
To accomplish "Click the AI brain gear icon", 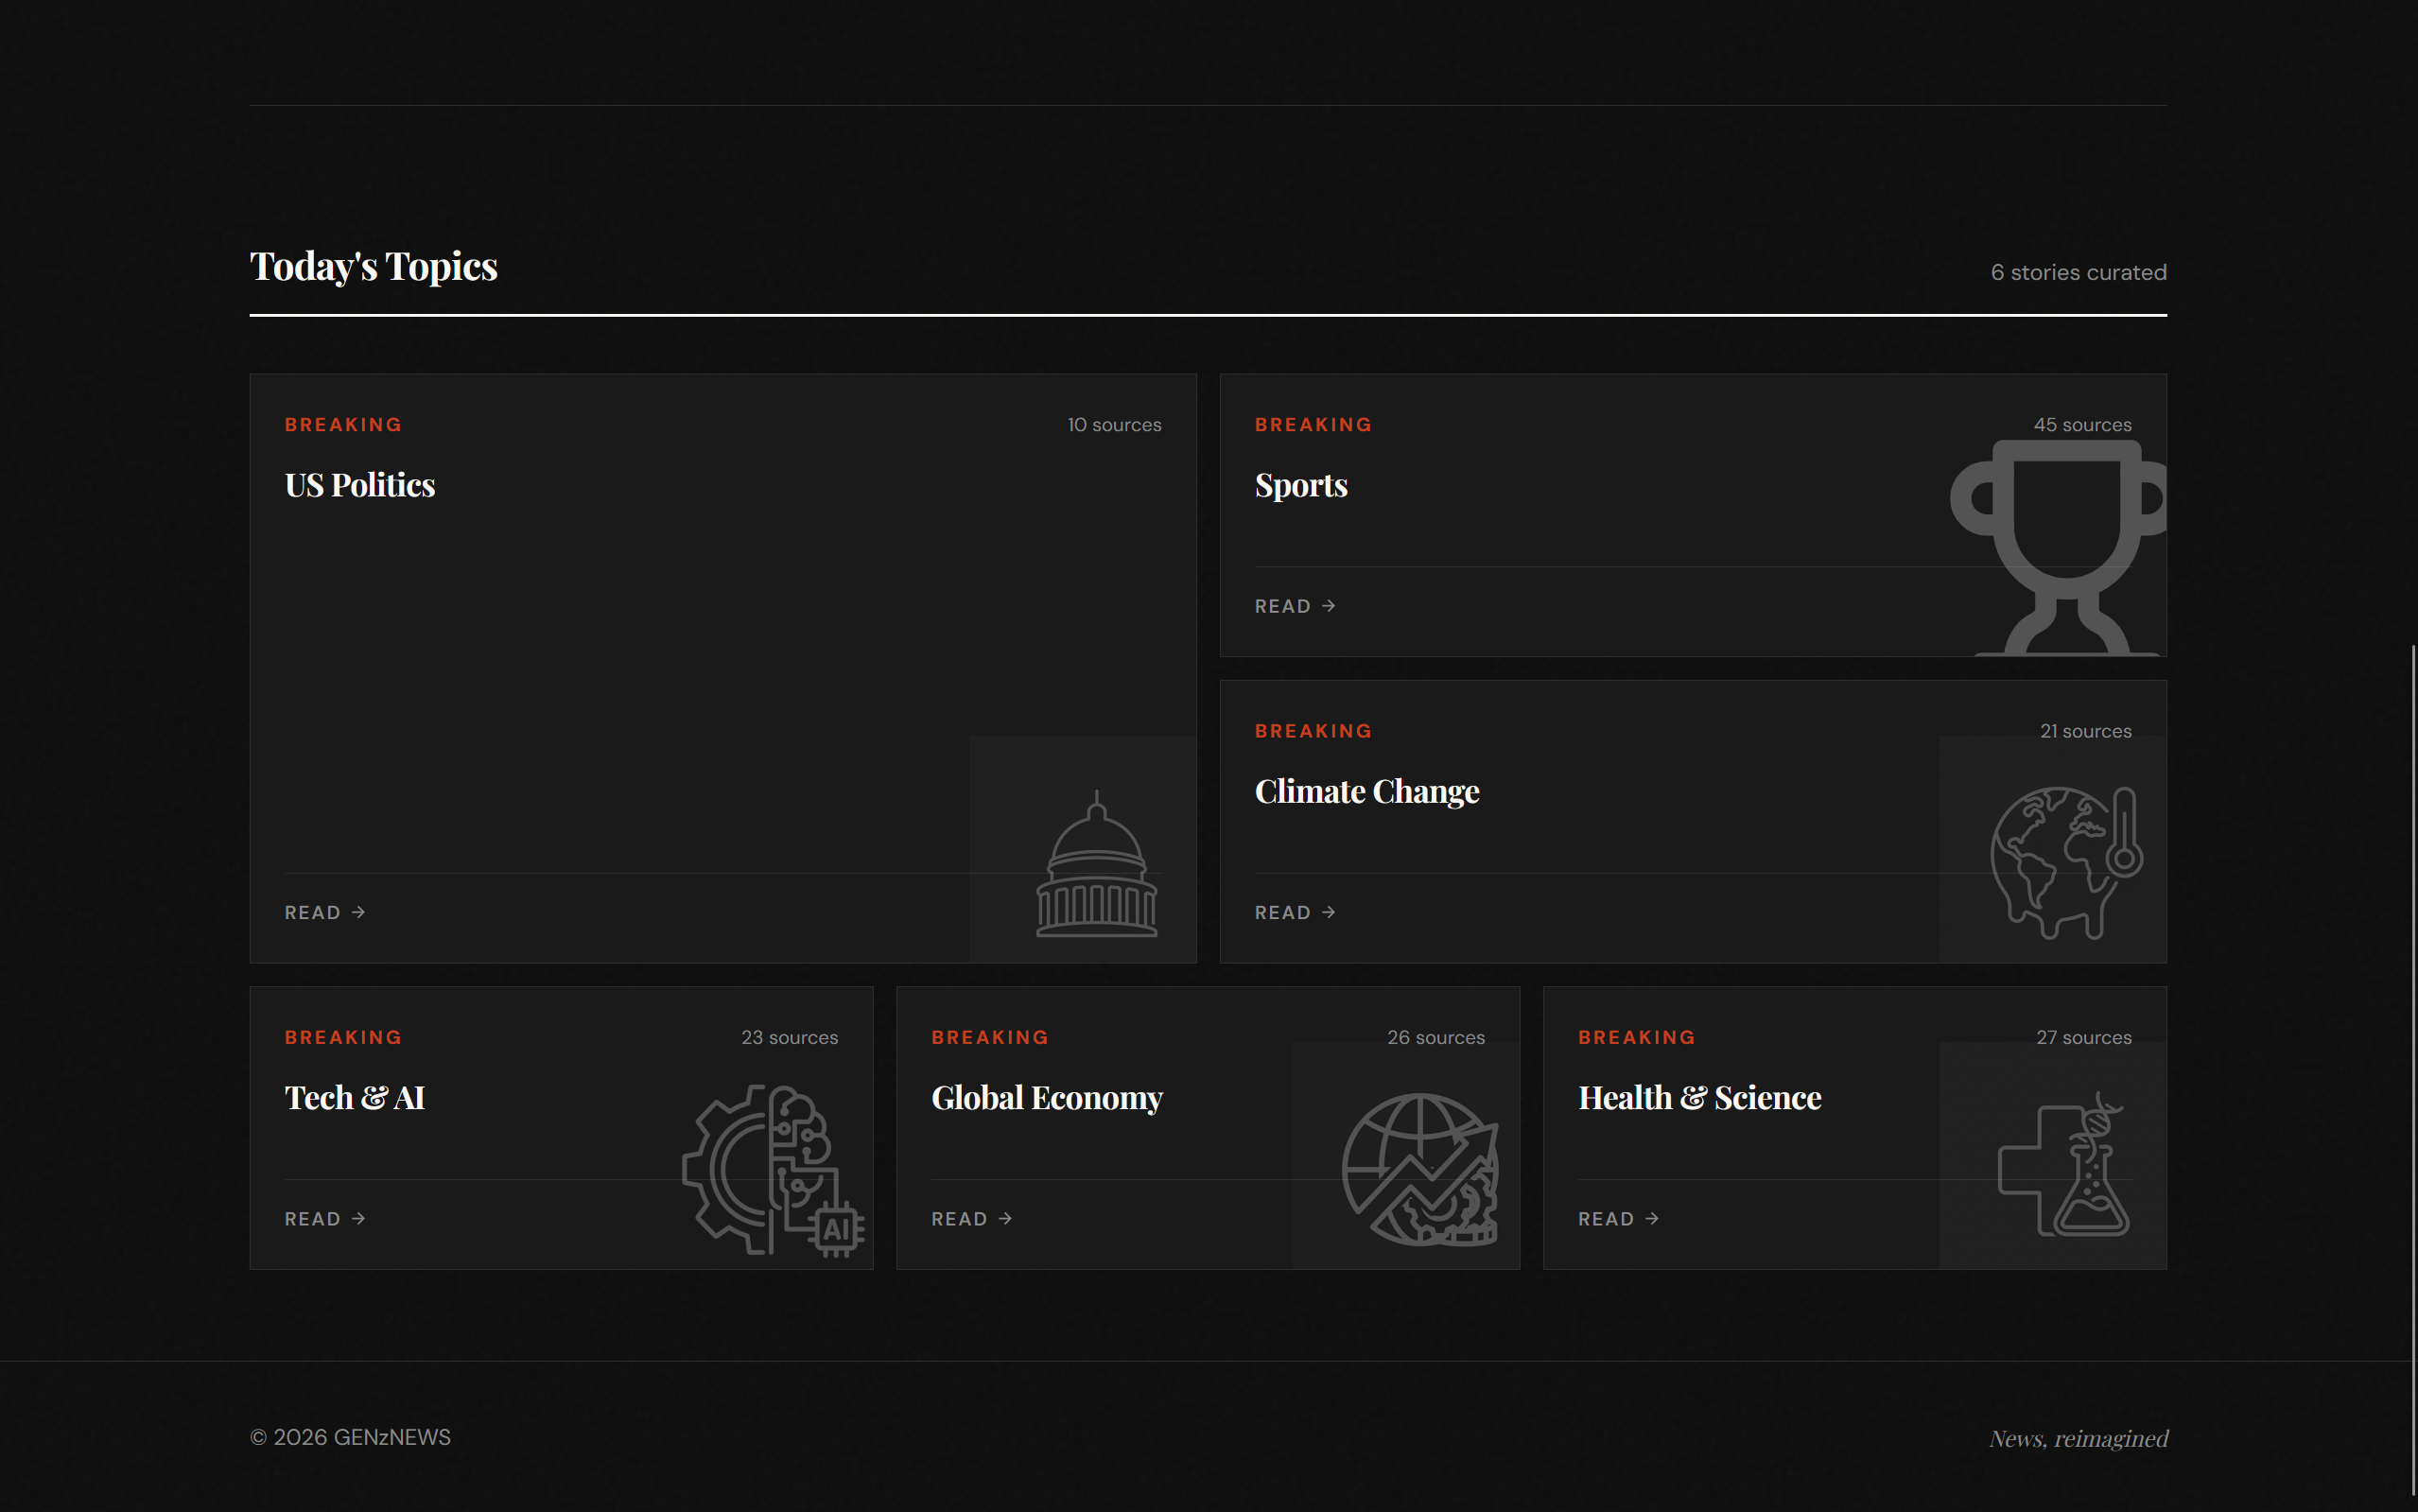I will pos(772,1169).
